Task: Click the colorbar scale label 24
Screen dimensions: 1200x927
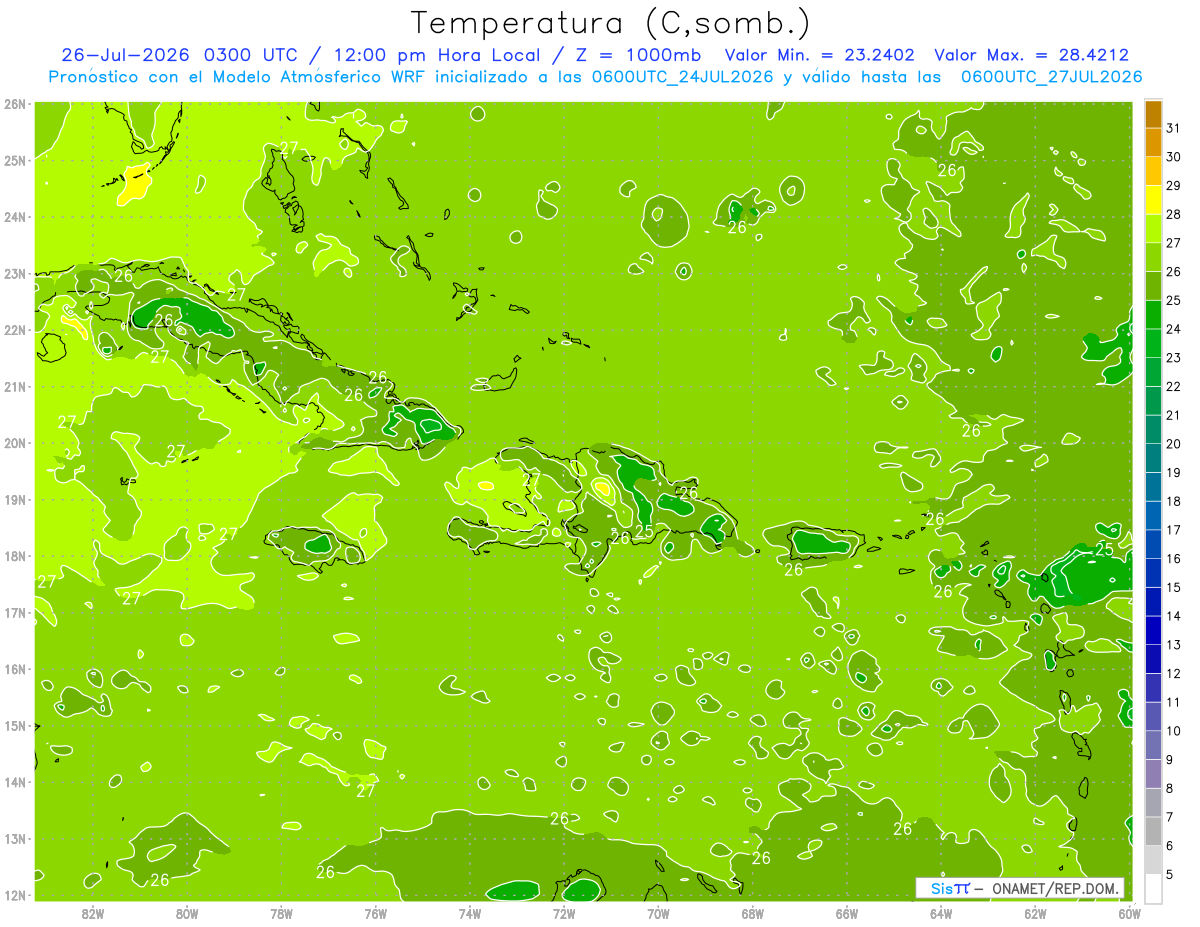Action: (x=1174, y=329)
